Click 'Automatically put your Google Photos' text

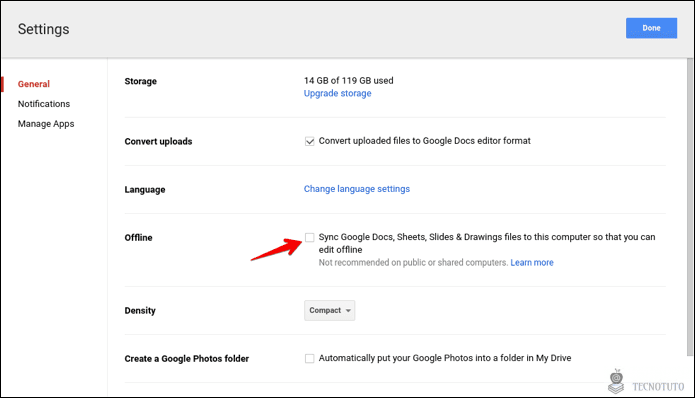click(445, 358)
